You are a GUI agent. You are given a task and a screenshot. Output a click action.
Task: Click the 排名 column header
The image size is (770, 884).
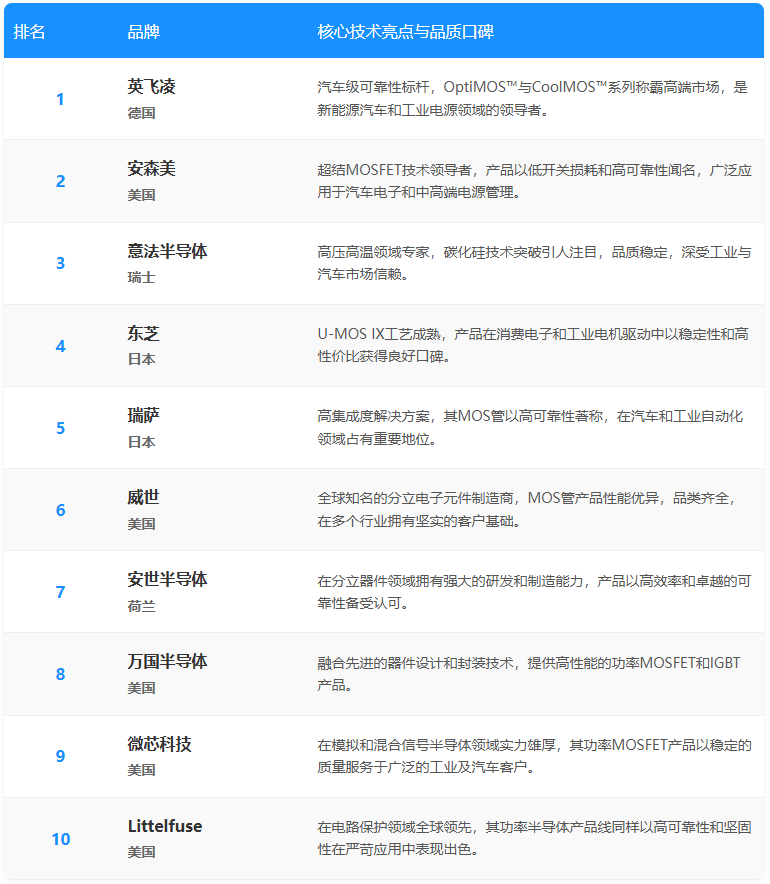point(30,31)
